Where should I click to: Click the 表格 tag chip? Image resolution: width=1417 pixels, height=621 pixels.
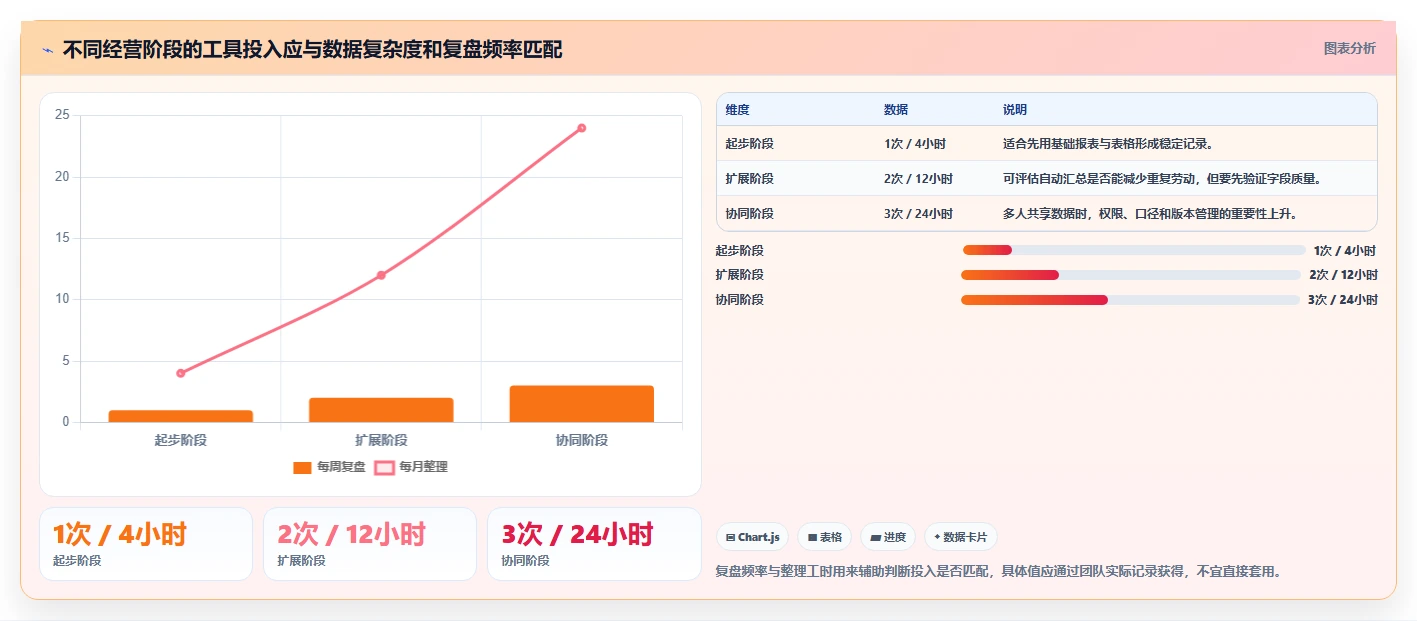coord(825,537)
